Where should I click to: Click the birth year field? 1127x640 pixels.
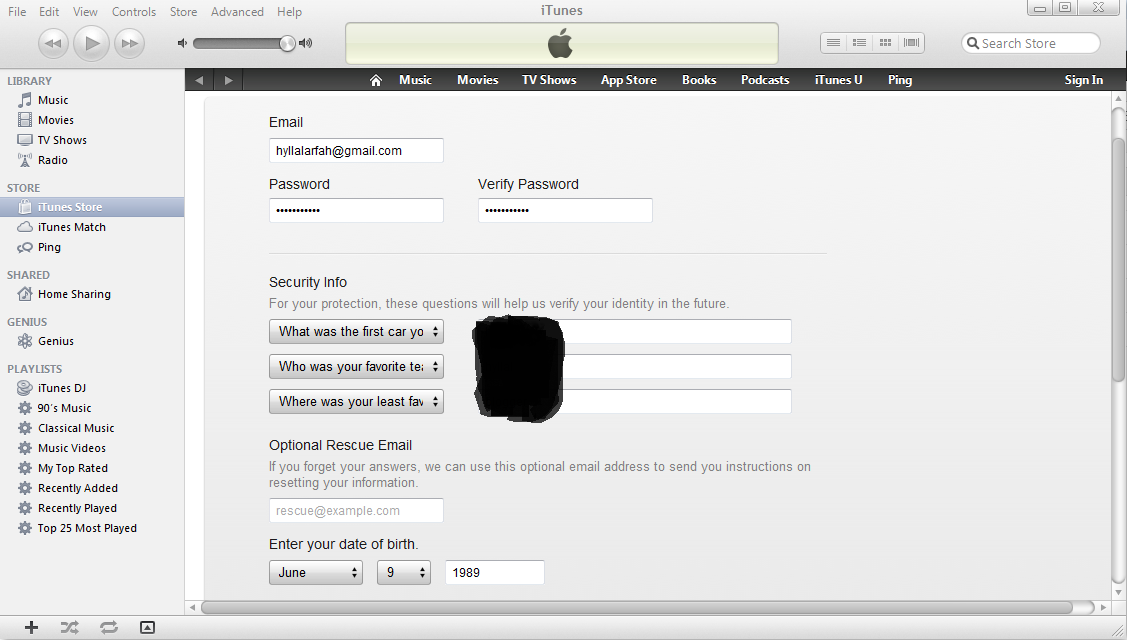point(494,572)
